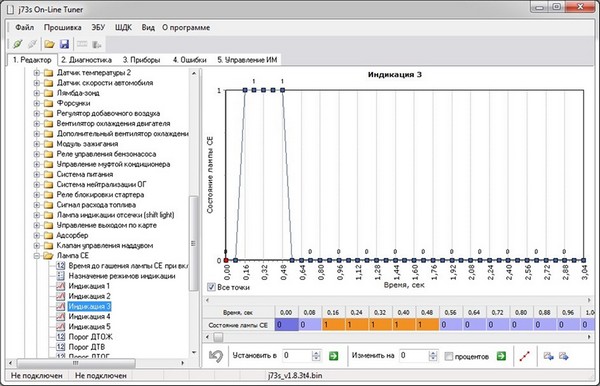This screenshot has height=386, width=600.
Task: Switch to the '2. Диагностика' tab
Action: [x=86, y=60]
